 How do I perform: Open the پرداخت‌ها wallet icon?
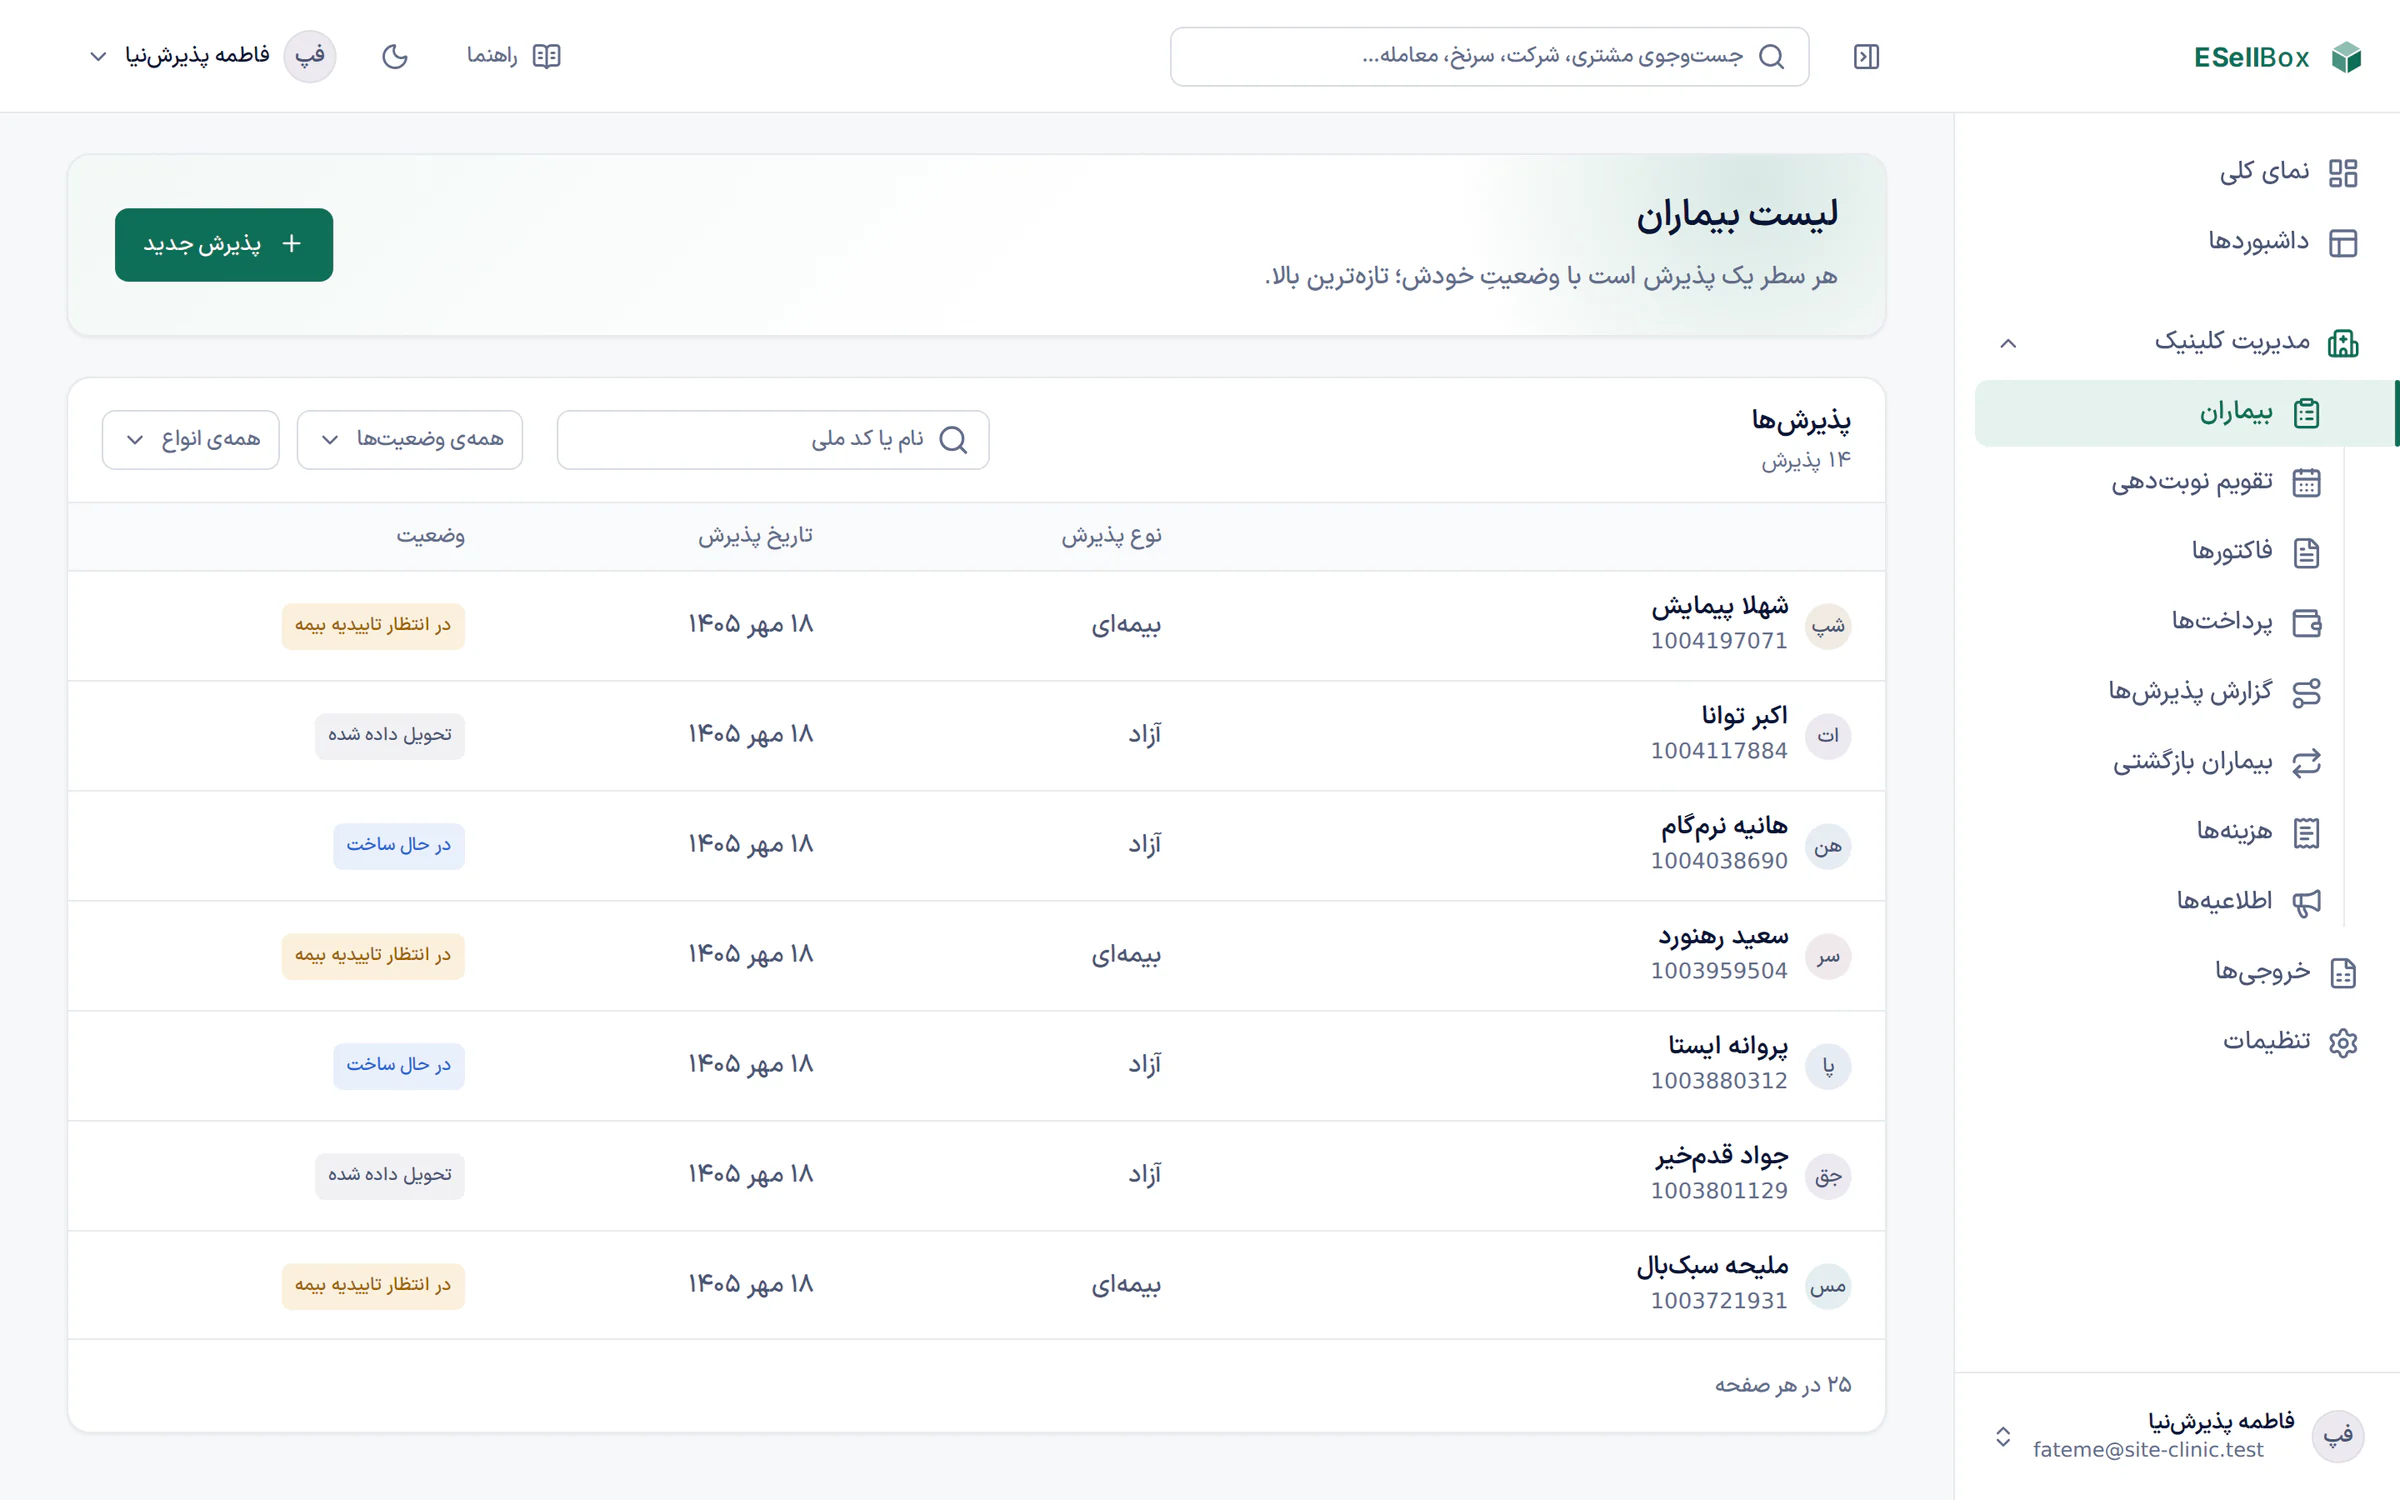[2306, 623]
